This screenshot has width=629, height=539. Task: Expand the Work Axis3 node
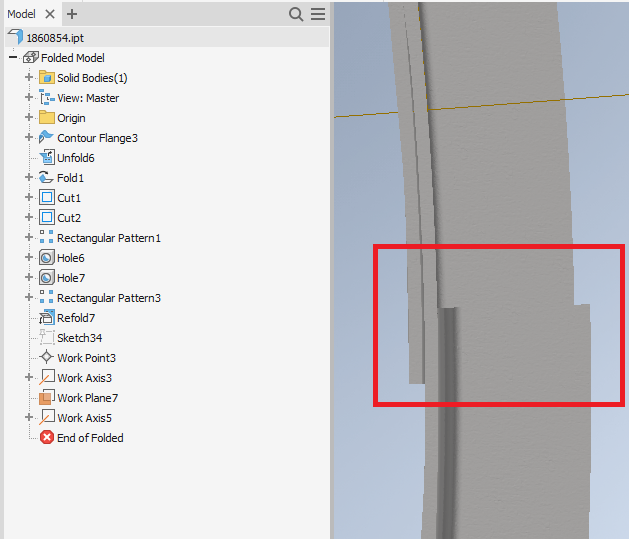coord(29,377)
